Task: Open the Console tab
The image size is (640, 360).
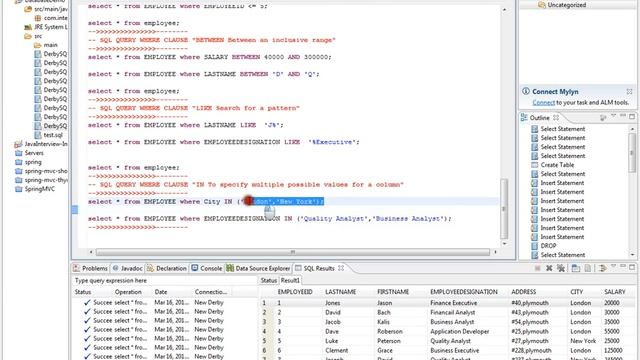Action: 207,268
